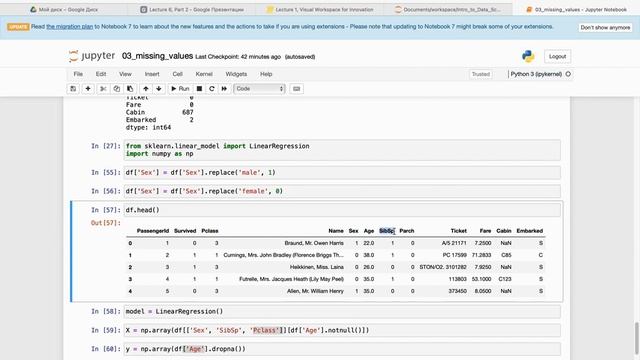This screenshot has width=640, height=360.
Task: Move selected cell down arrow
Action: [x=159, y=89]
